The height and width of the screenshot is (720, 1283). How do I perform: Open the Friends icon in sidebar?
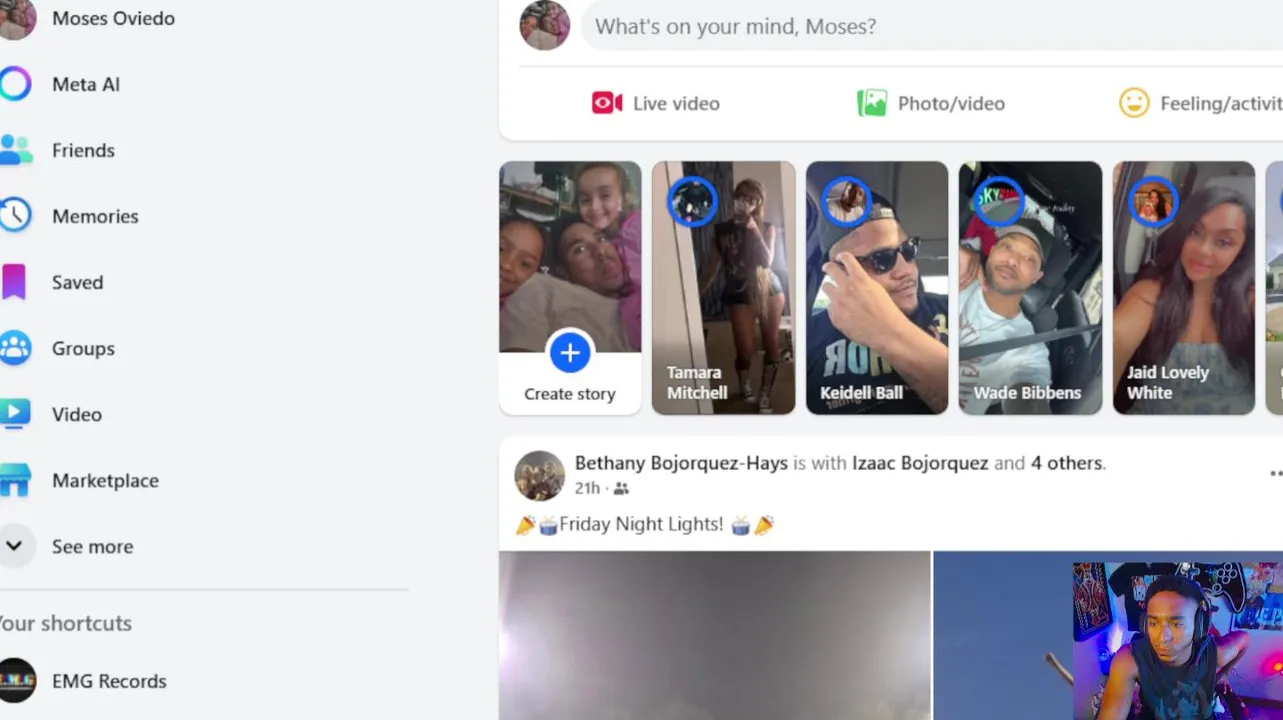[x=15, y=150]
